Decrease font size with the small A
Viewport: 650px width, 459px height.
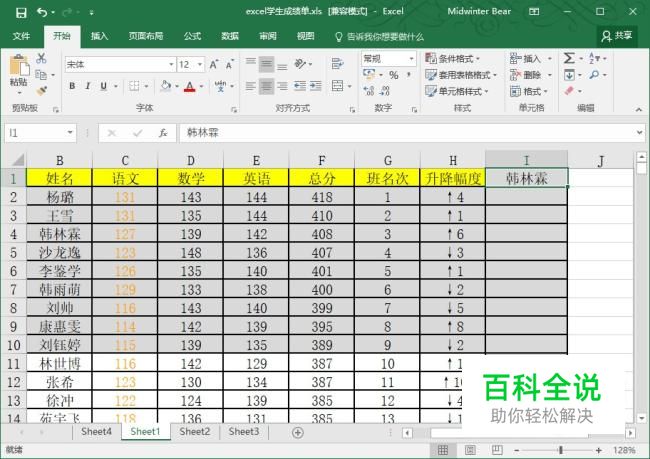pos(229,65)
